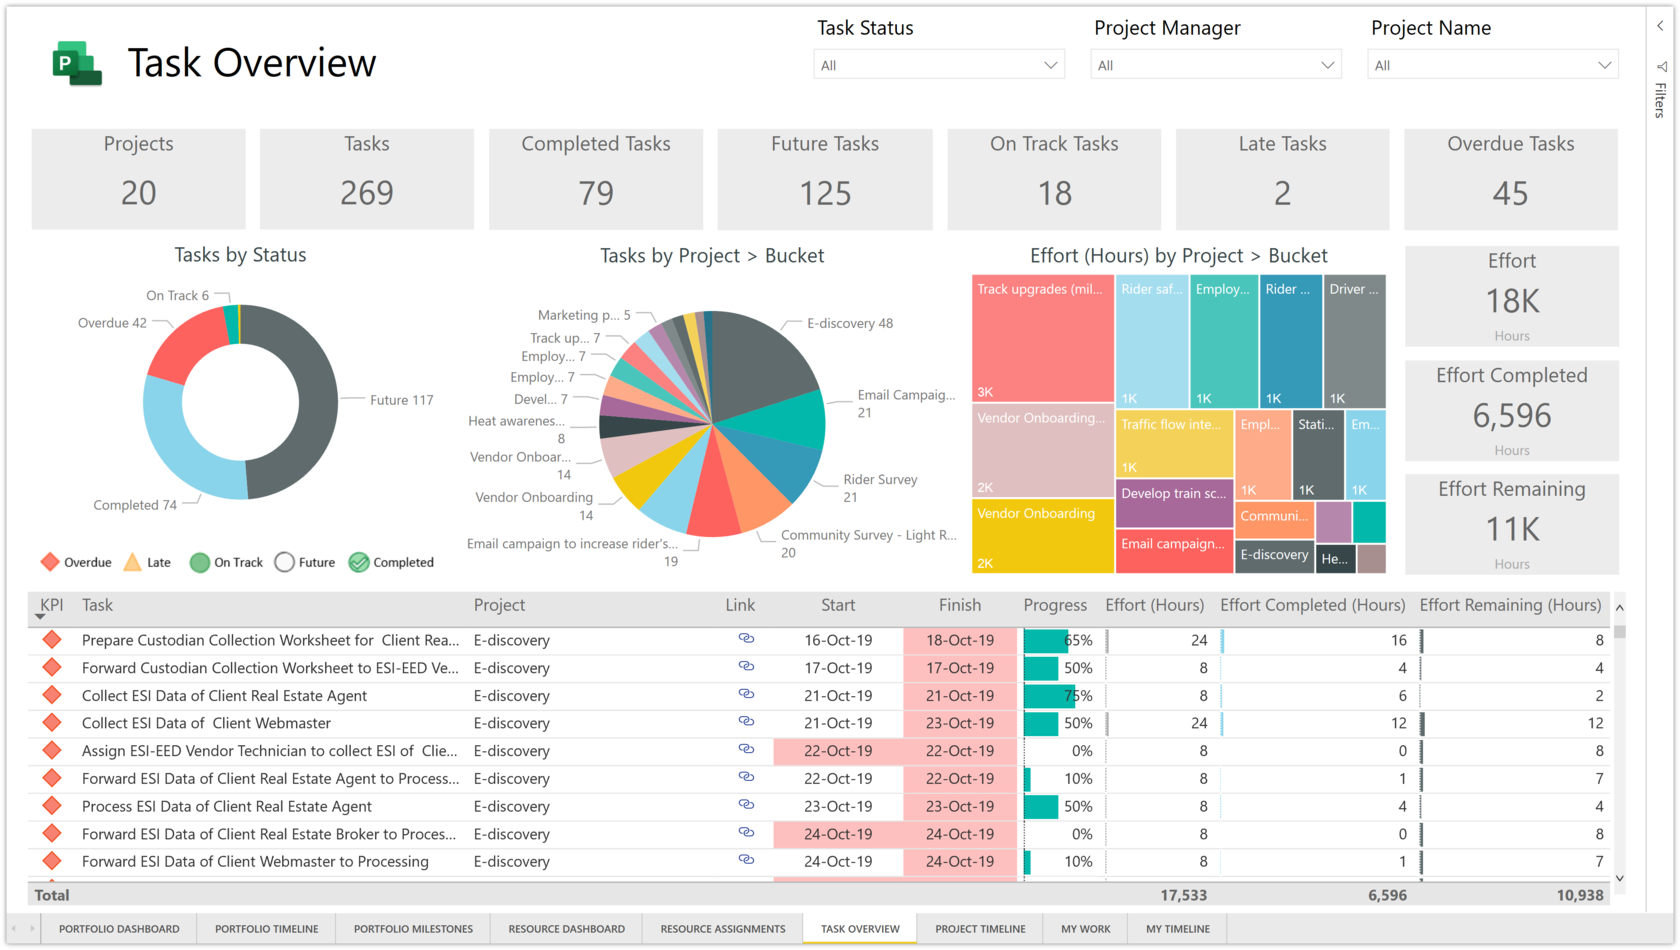Click previous page tabs arrow at bottom left
1680x950 pixels.
coord(15,929)
